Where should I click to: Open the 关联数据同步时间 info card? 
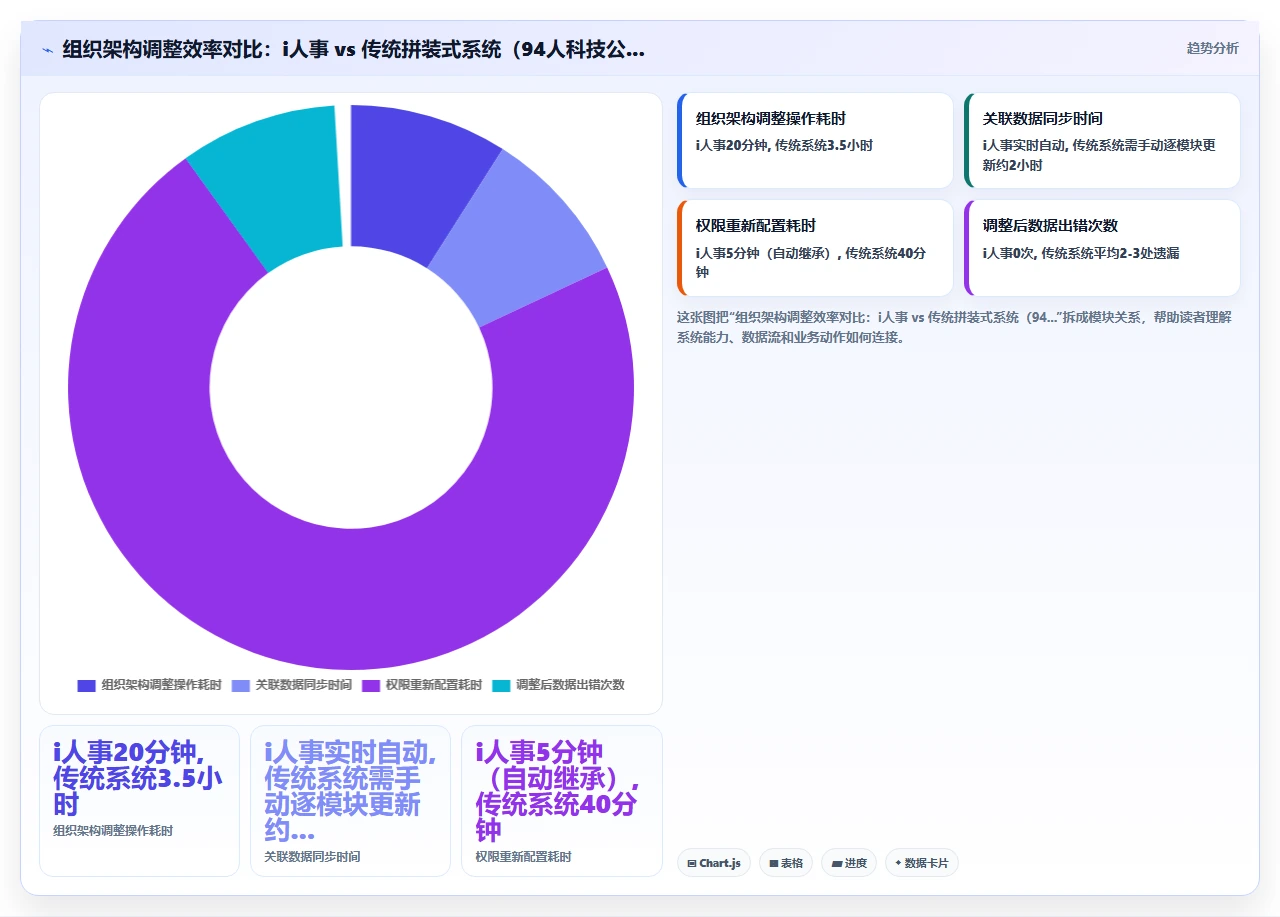coord(1102,140)
